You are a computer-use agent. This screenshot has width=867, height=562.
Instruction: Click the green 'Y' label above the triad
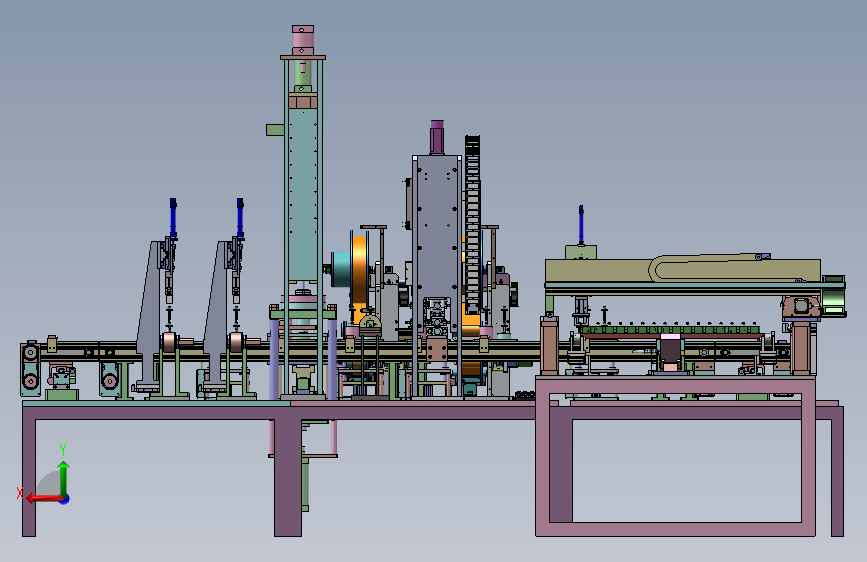pos(63,449)
